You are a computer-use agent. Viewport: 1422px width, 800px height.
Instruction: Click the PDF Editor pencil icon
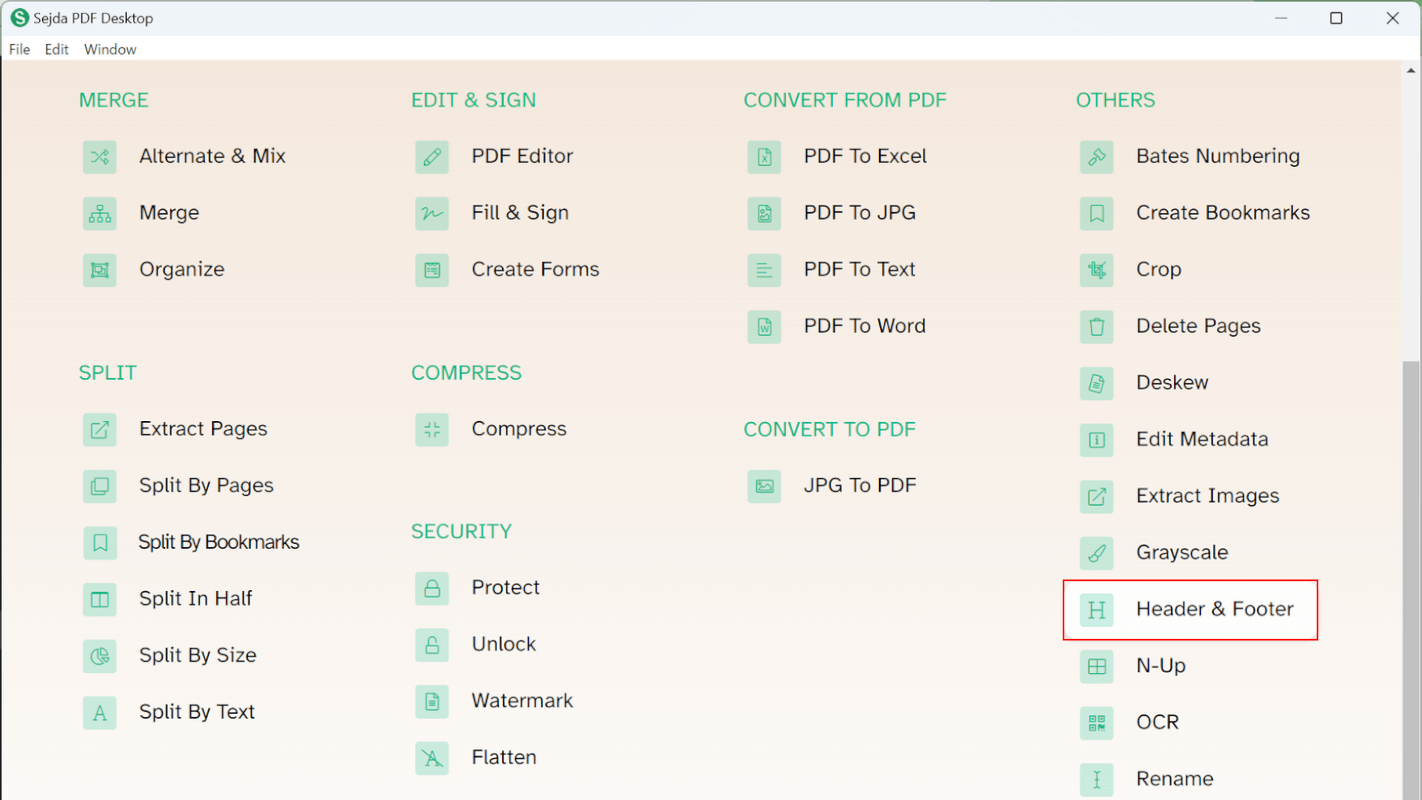point(432,157)
